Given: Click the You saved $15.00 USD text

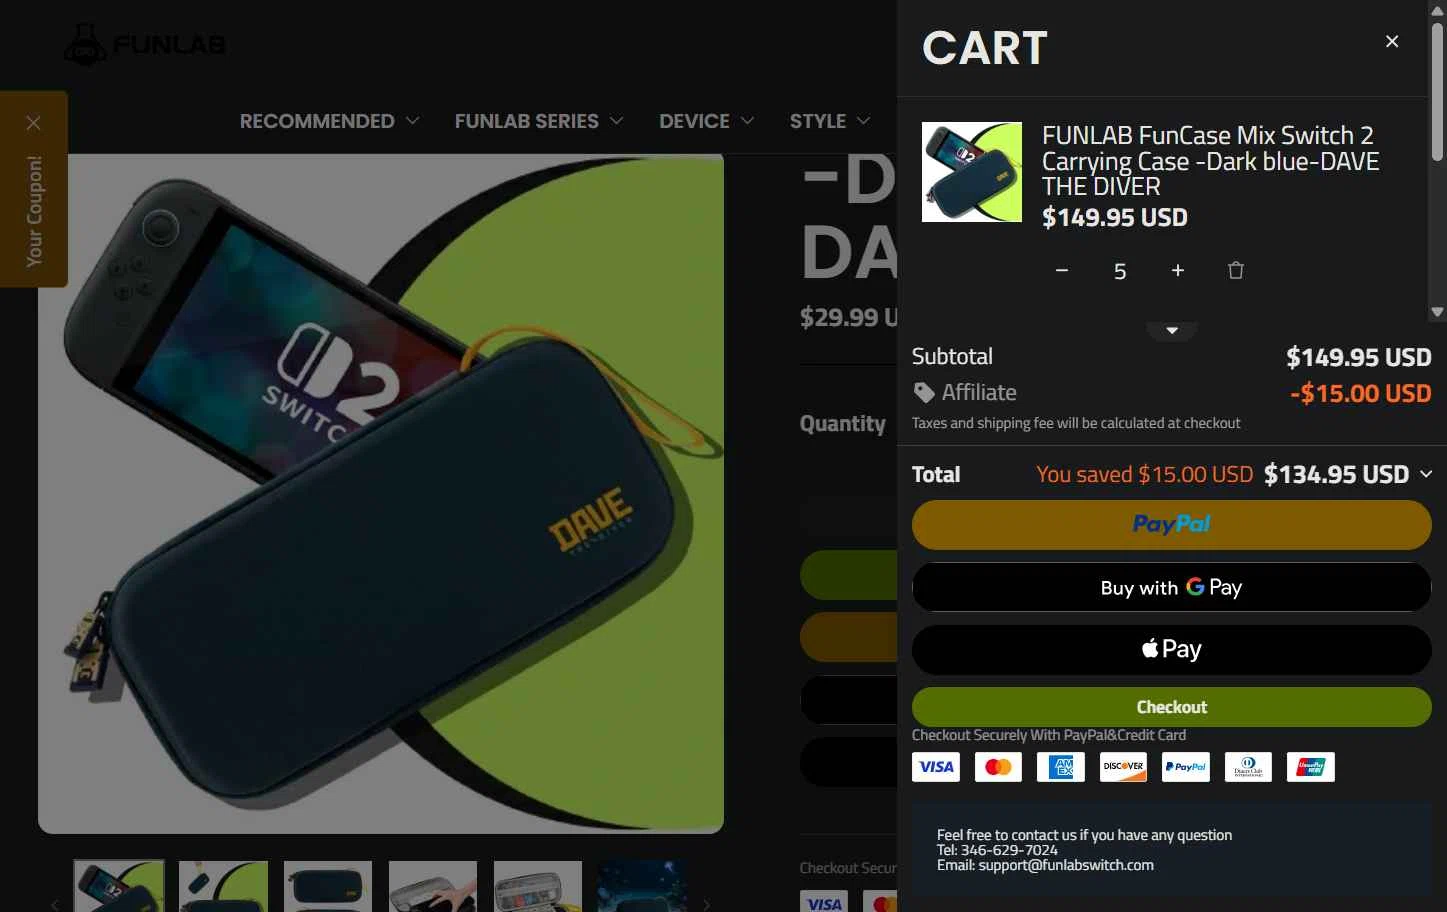Looking at the screenshot, I should coord(1144,474).
